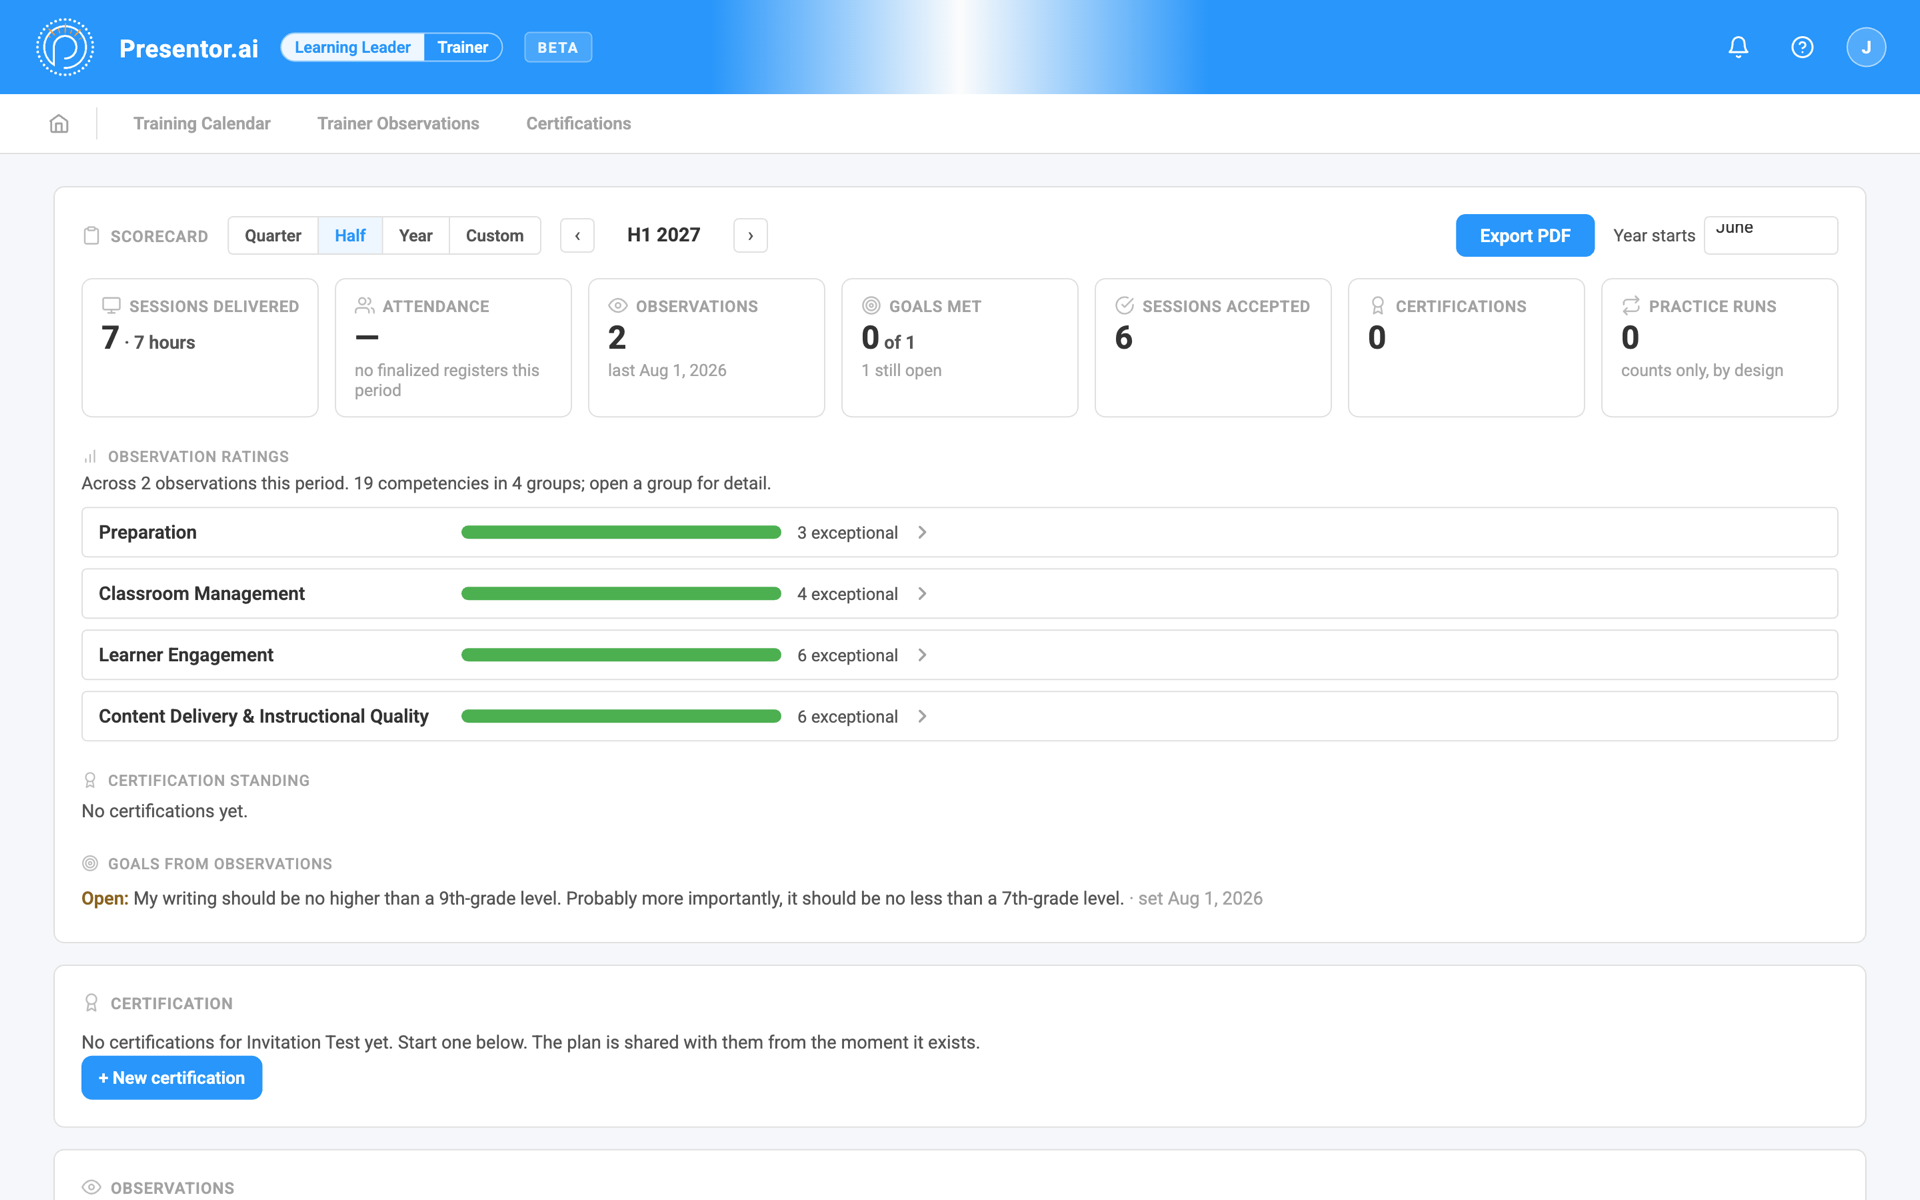Select the Quarter period
The image size is (1920, 1200).
point(273,235)
